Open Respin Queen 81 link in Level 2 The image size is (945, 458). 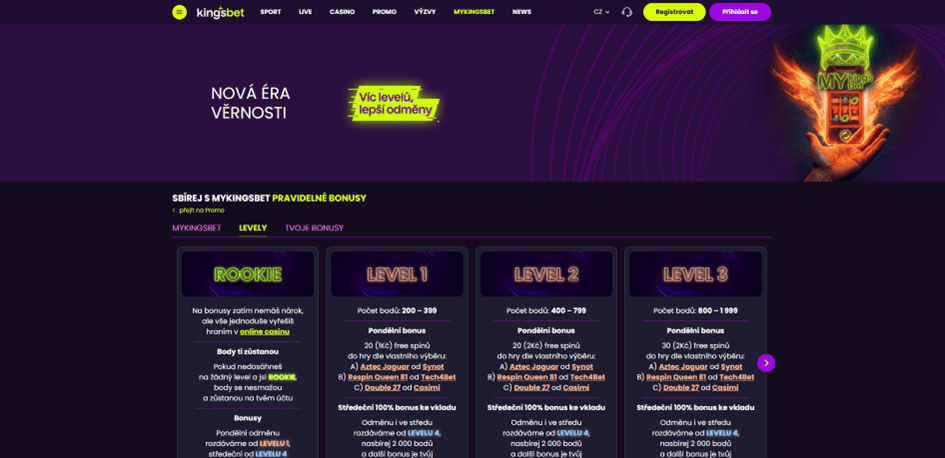point(527,377)
